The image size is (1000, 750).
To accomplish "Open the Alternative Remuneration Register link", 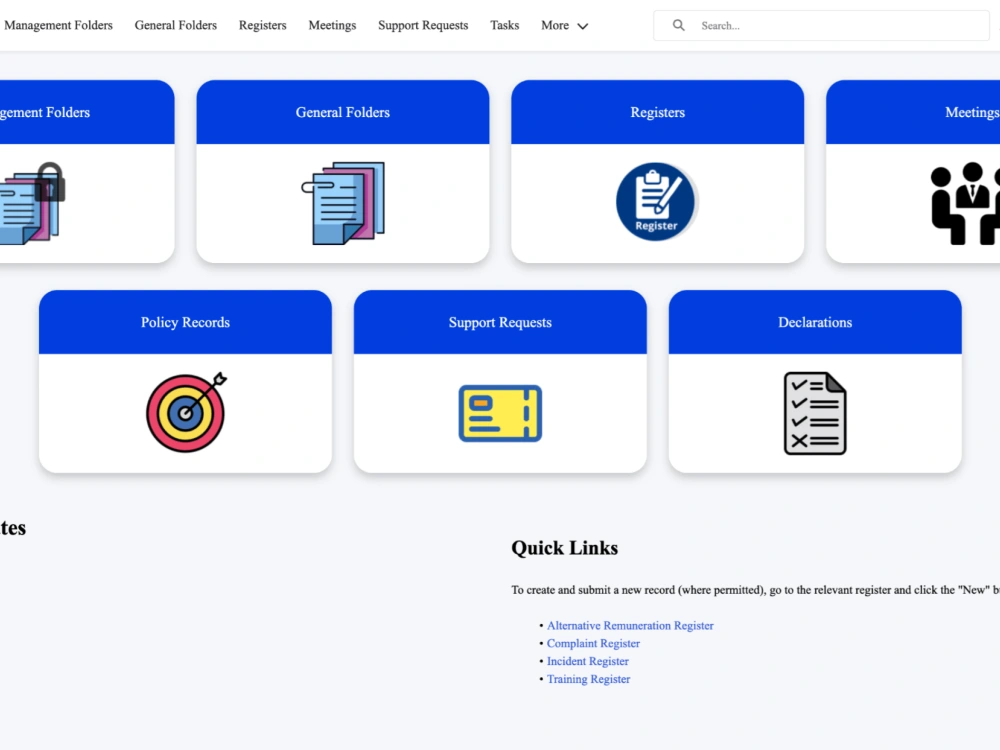I will point(630,626).
